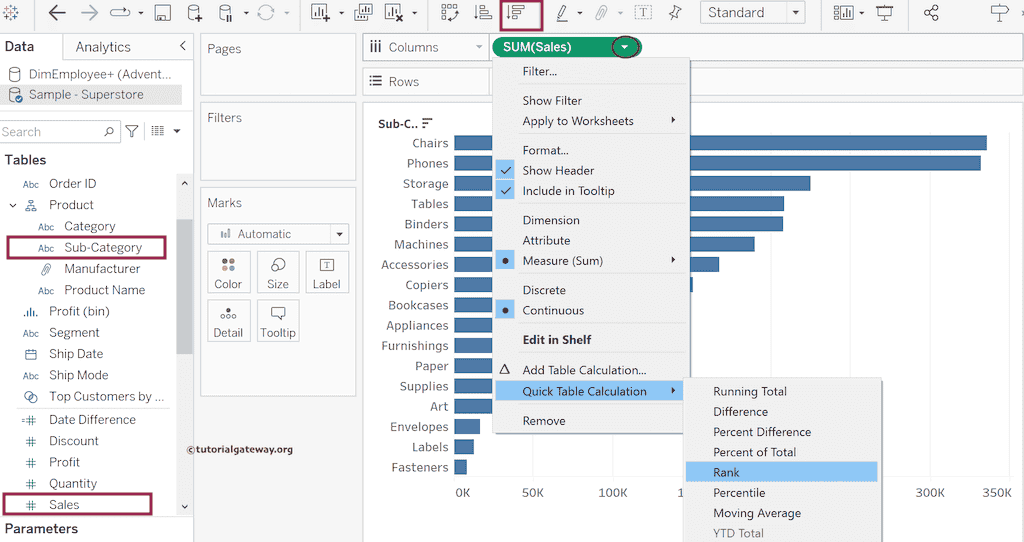Click the filter icon beside search
1024x542 pixels.
(132, 132)
